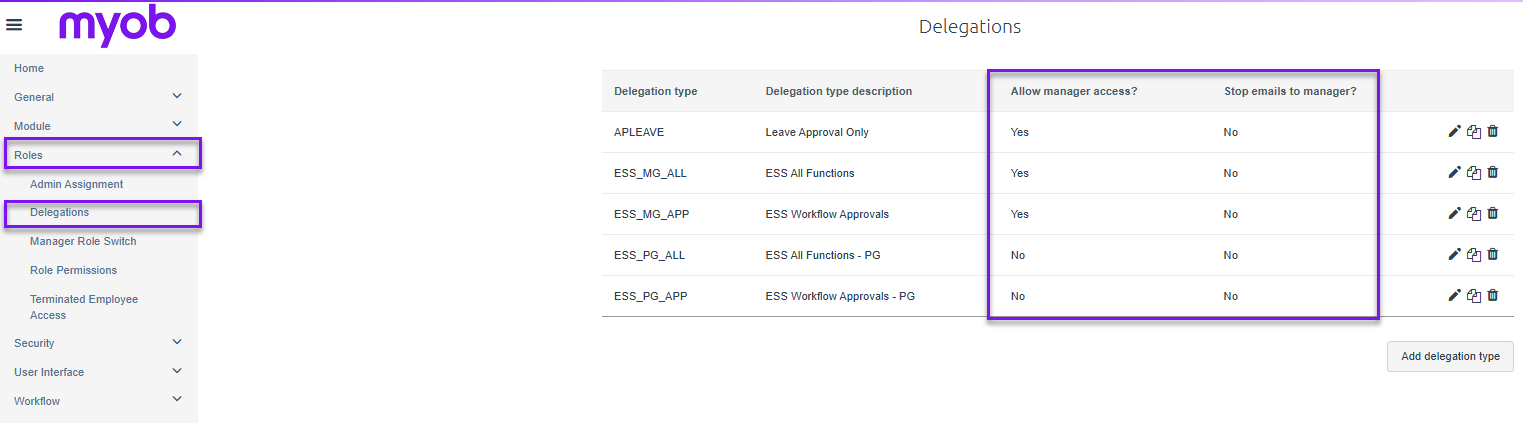Expand the General menu chevron
The height and width of the screenshot is (423, 1523).
(x=177, y=96)
